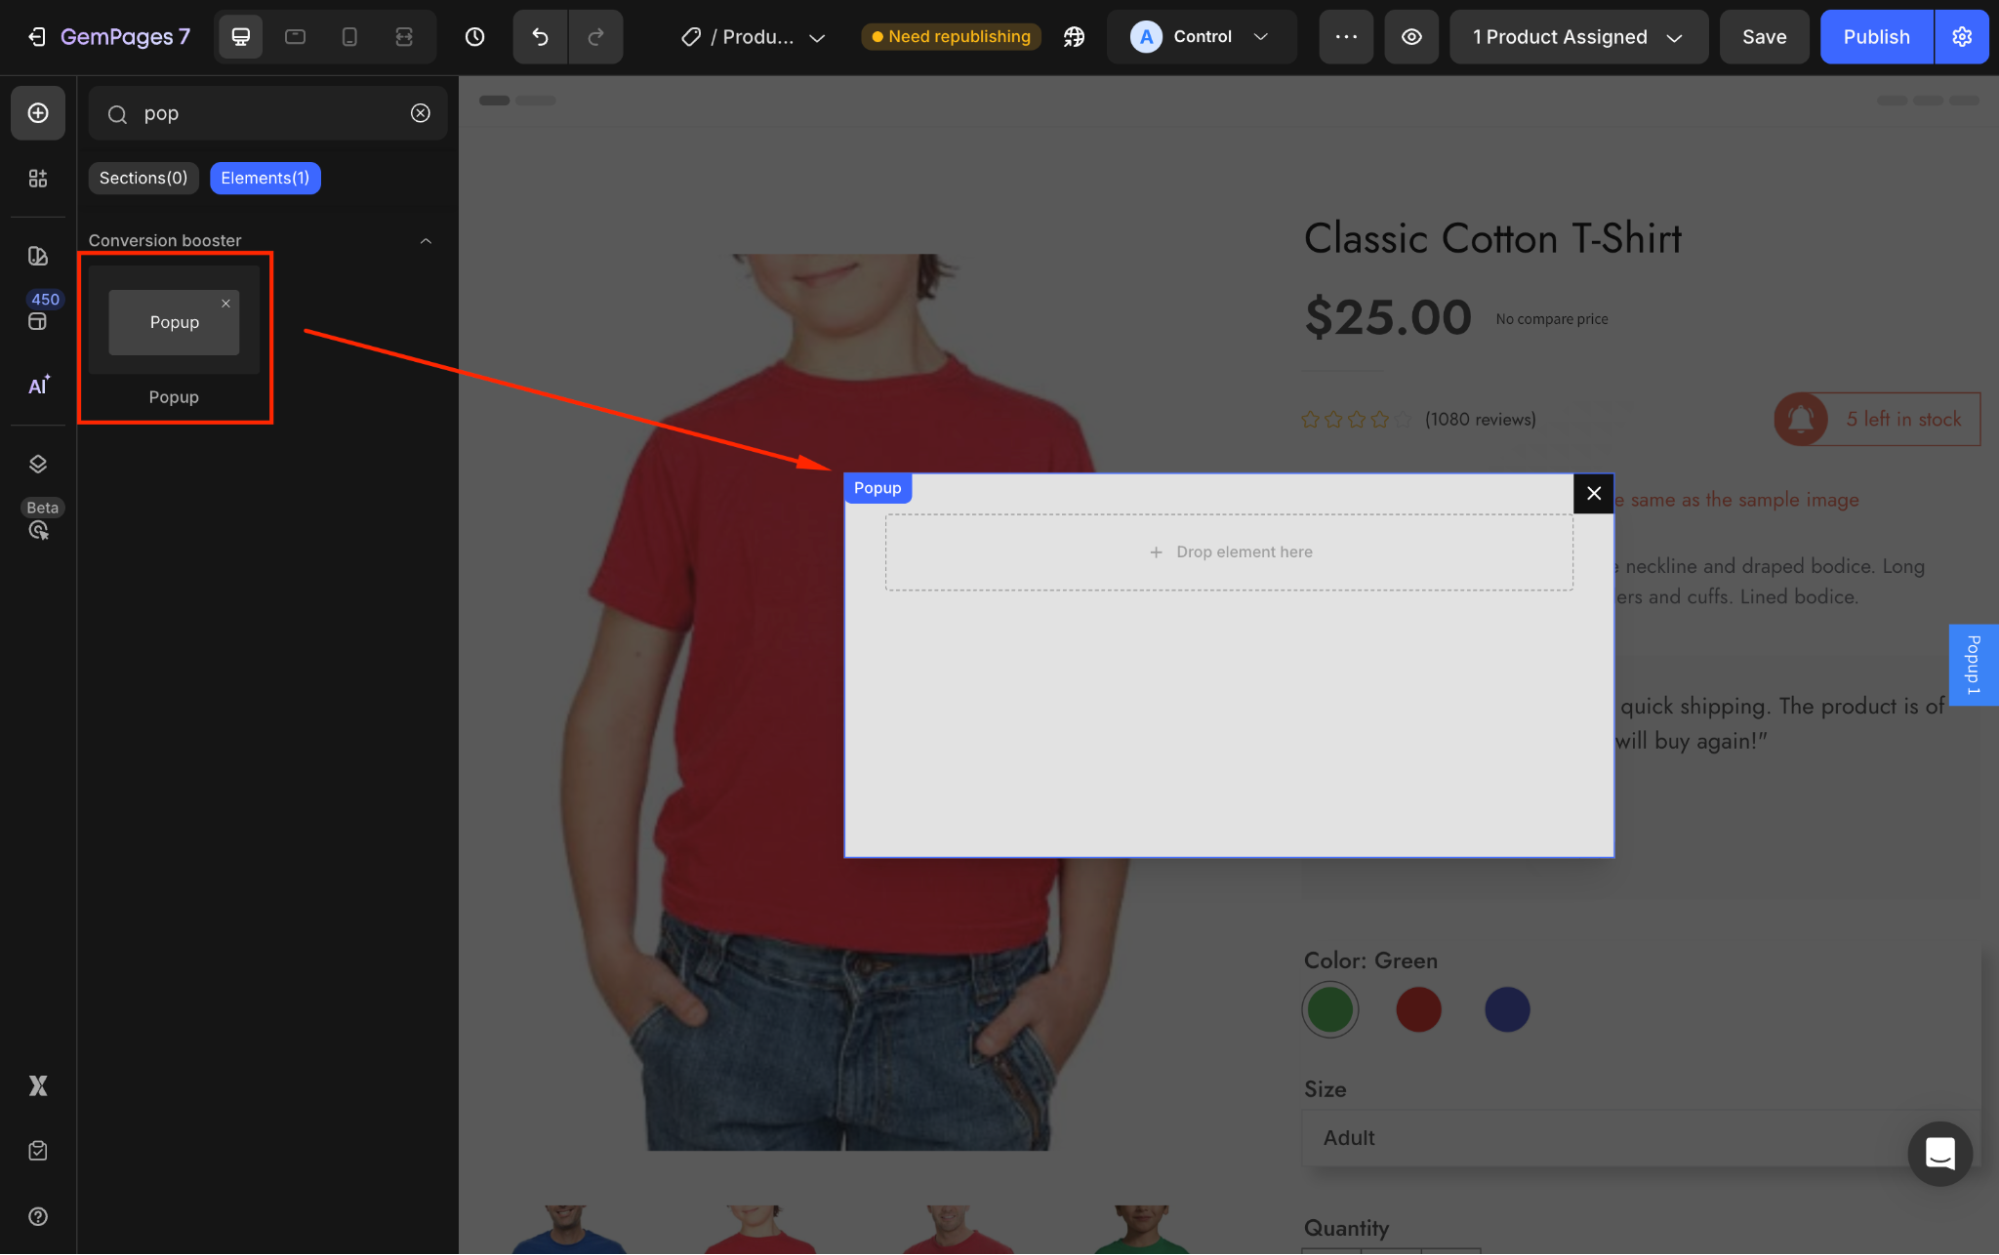Viewport: 1999px width, 1255px height.
Task: Switch to tablet device view
Action: coord(295,37)
